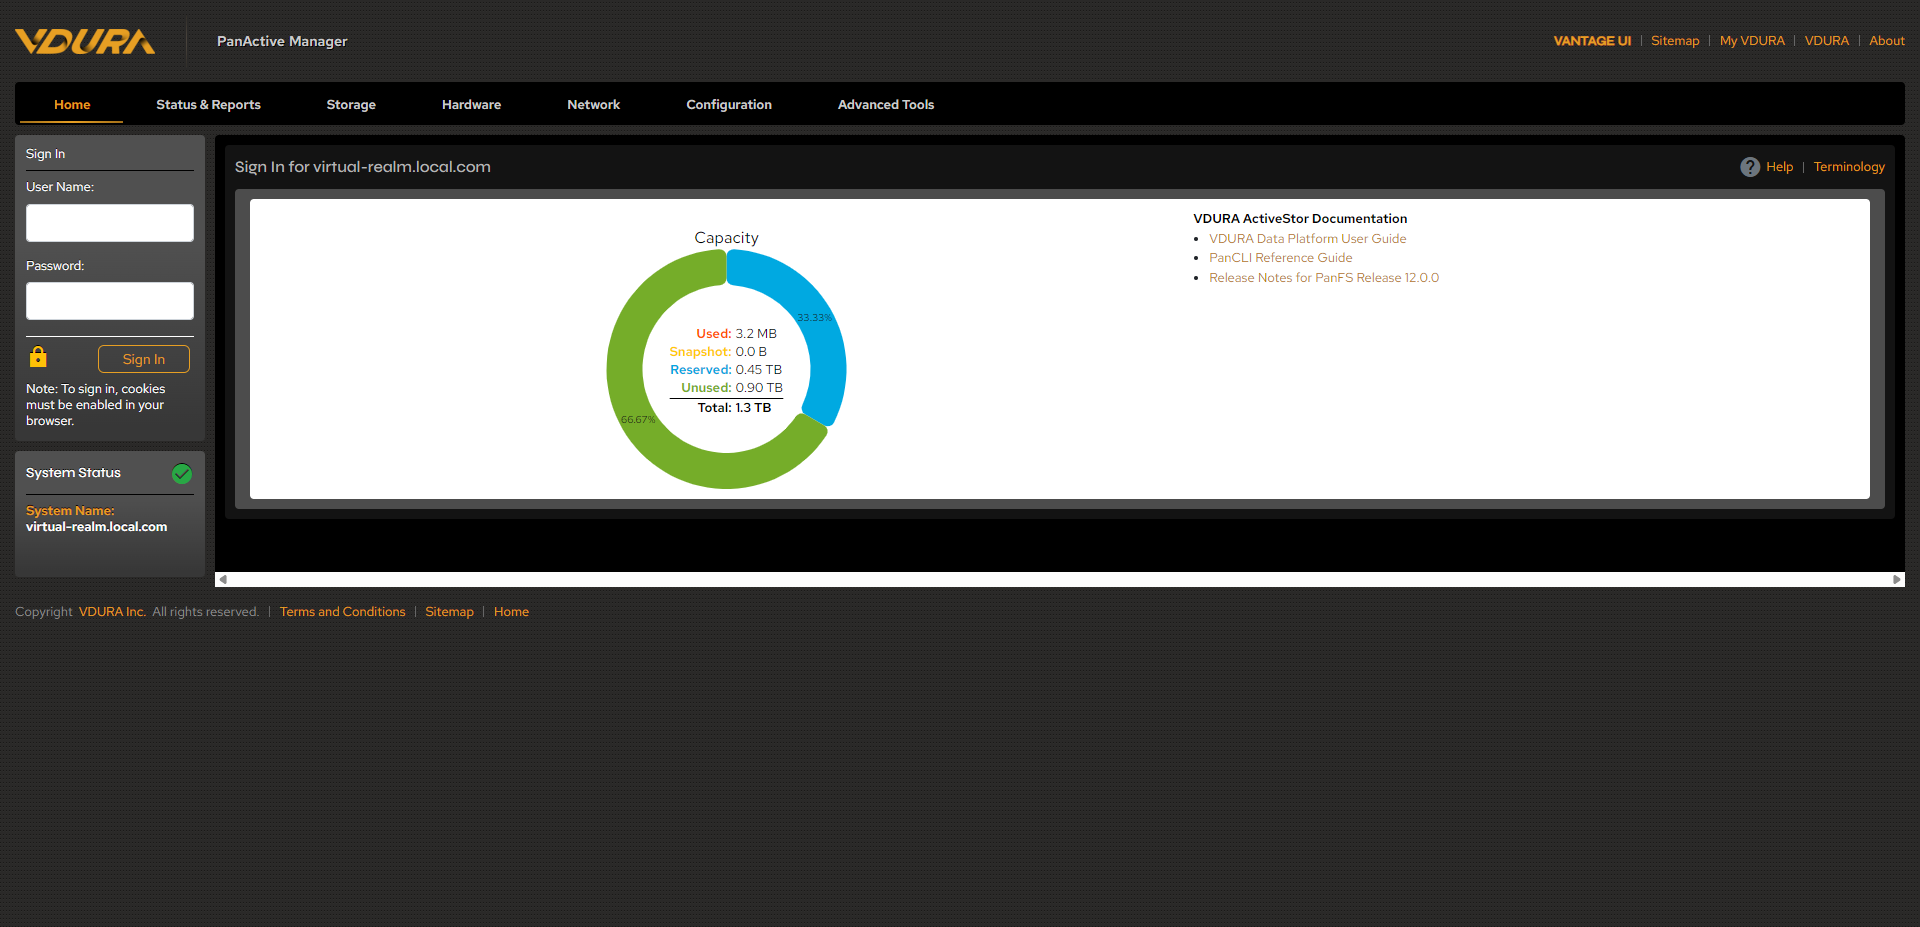The height and width of the screenshot is (927, 1920).
Task: Open the Status & Reports menu
Action: pyautogui.click(x=208, y=105)
